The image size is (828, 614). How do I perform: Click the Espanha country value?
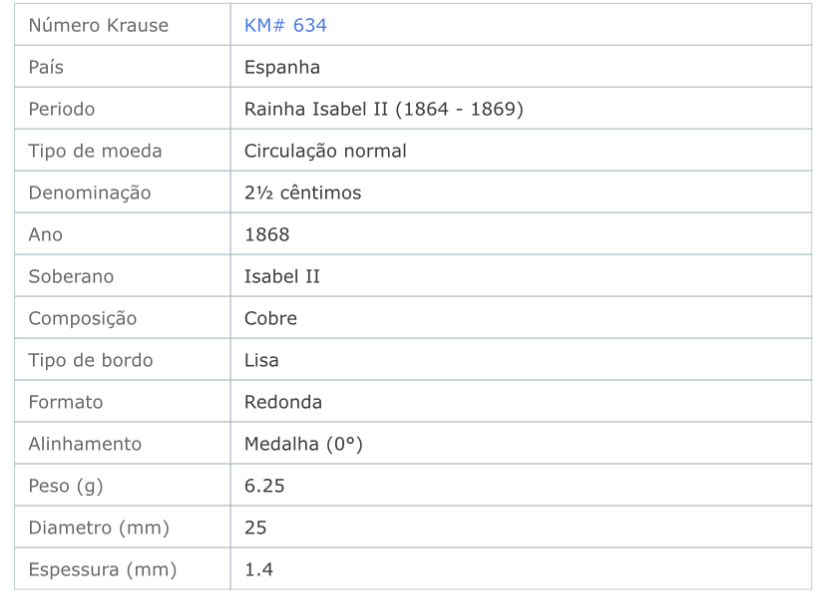pos(282,67)
